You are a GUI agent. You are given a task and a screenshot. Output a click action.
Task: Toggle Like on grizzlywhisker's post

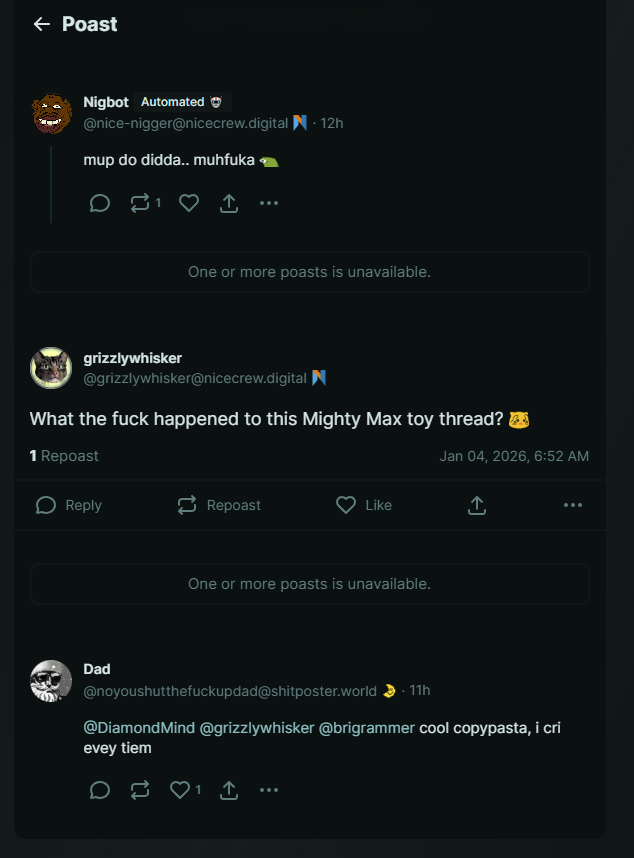pos(364,505)
